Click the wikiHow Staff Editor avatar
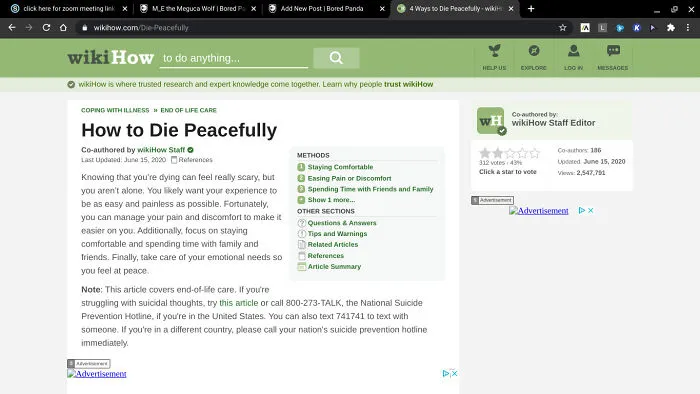 (491, 120)
